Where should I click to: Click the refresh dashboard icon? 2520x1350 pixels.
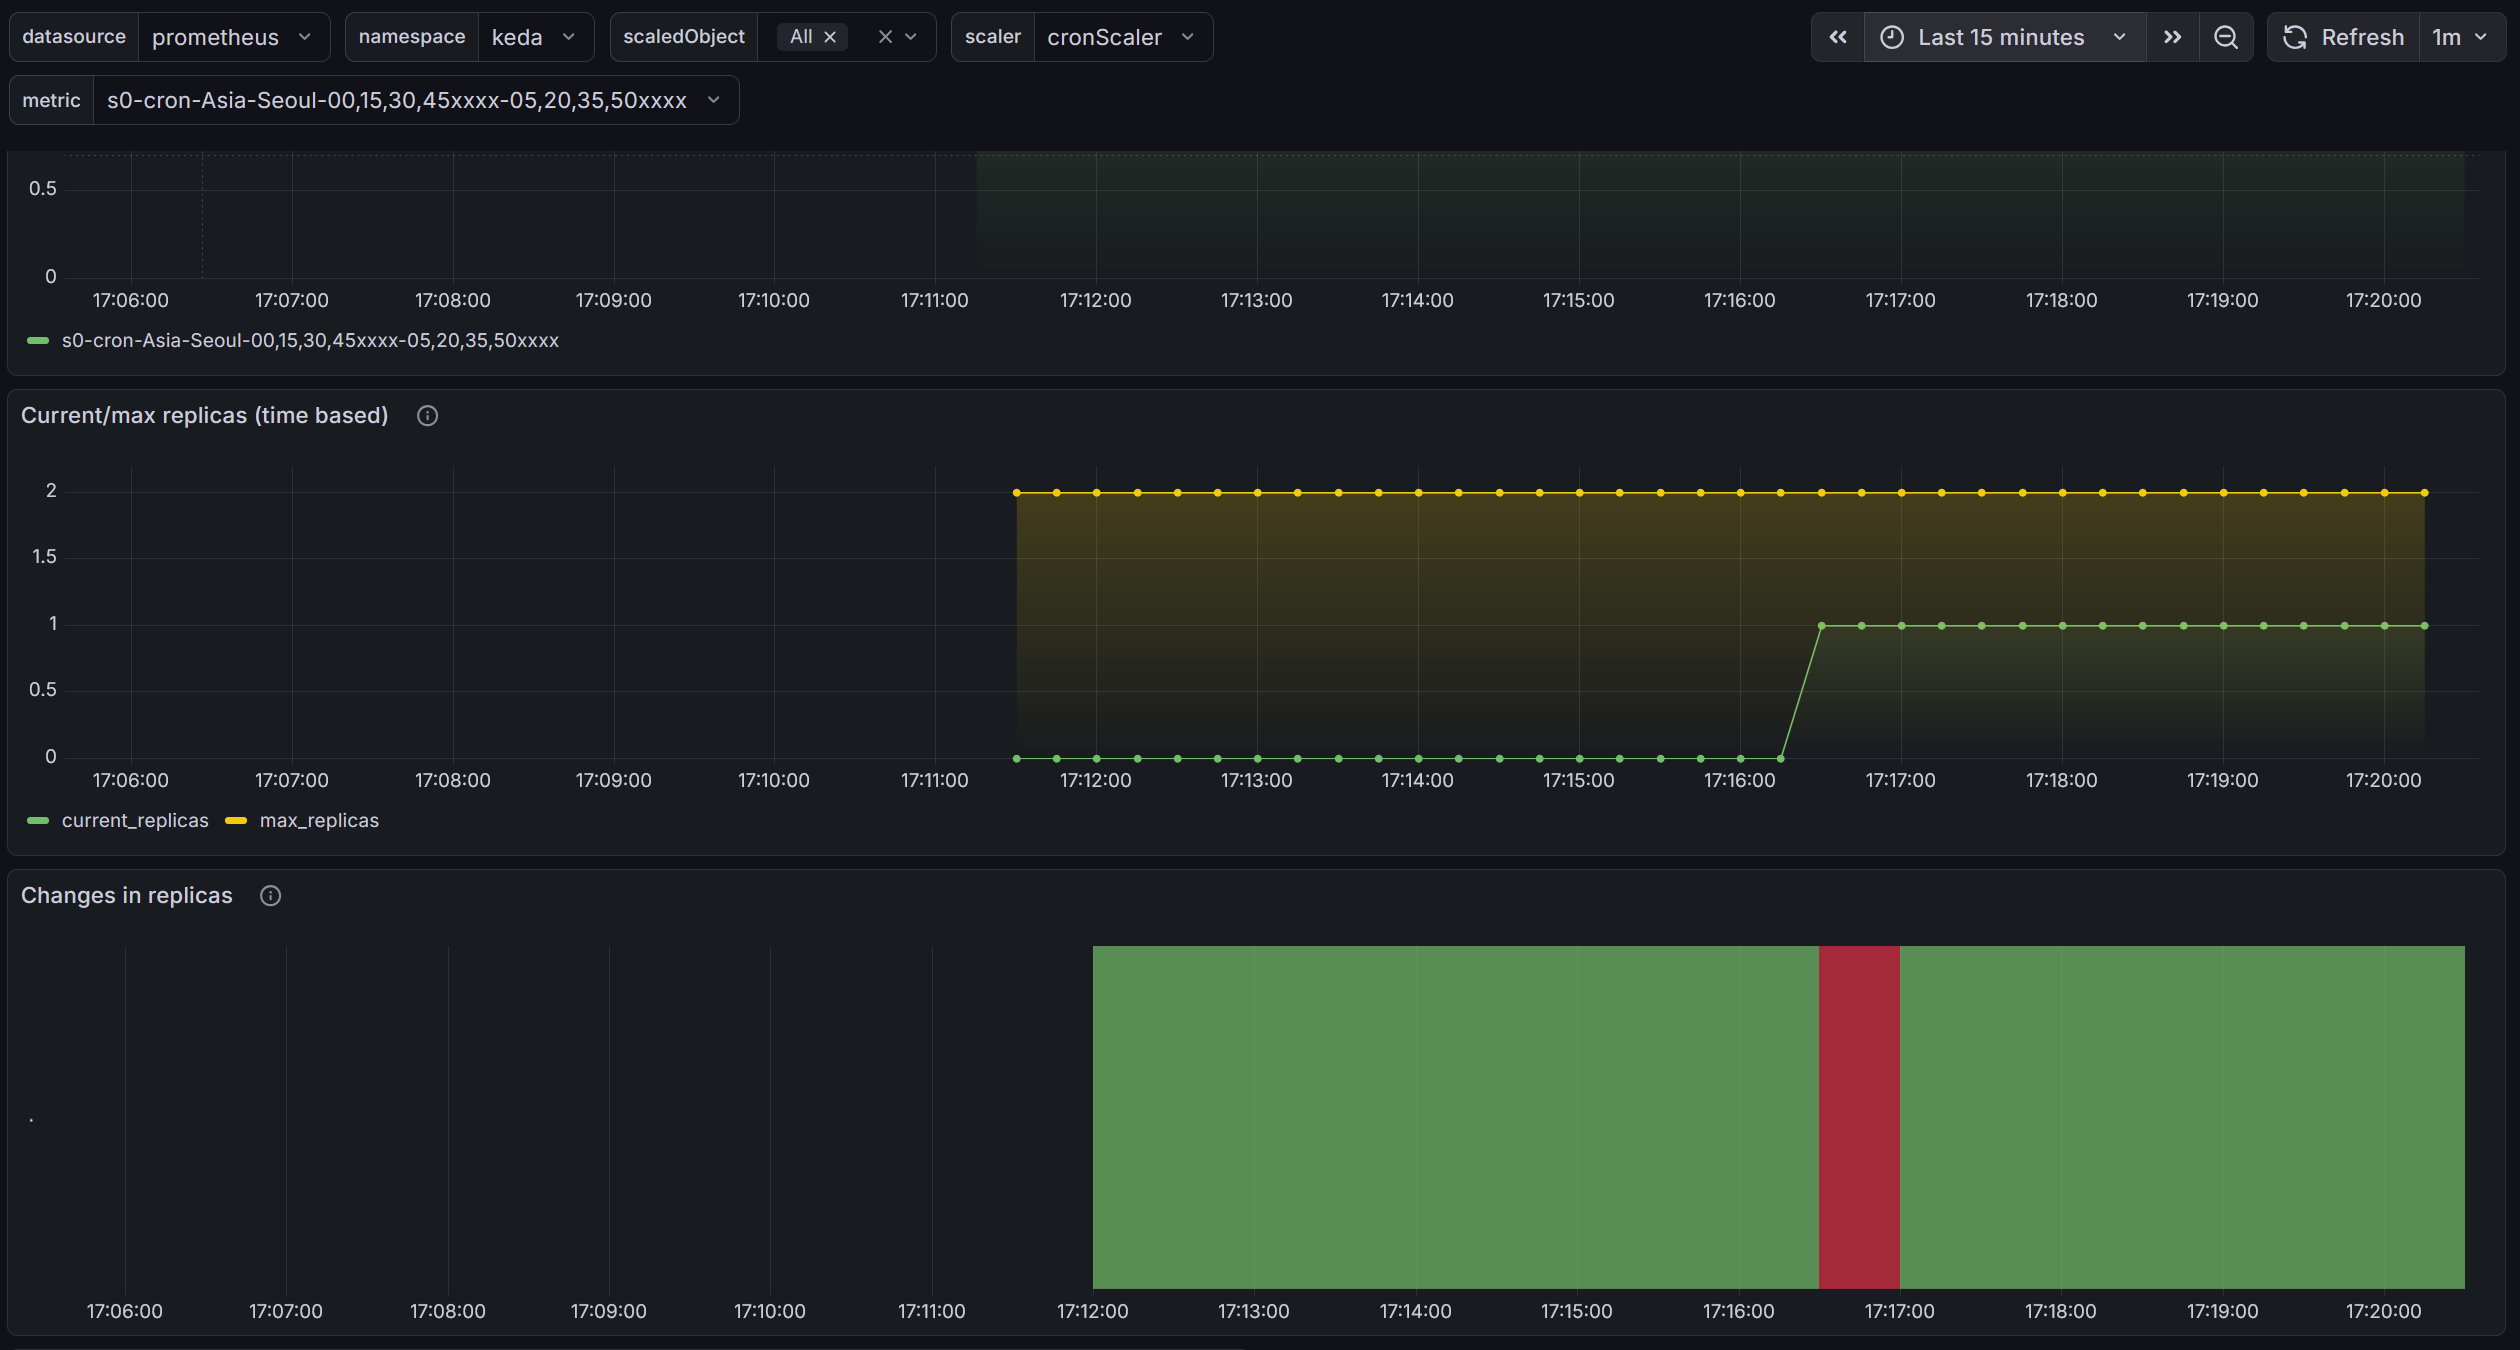[x=2296, y=37]
